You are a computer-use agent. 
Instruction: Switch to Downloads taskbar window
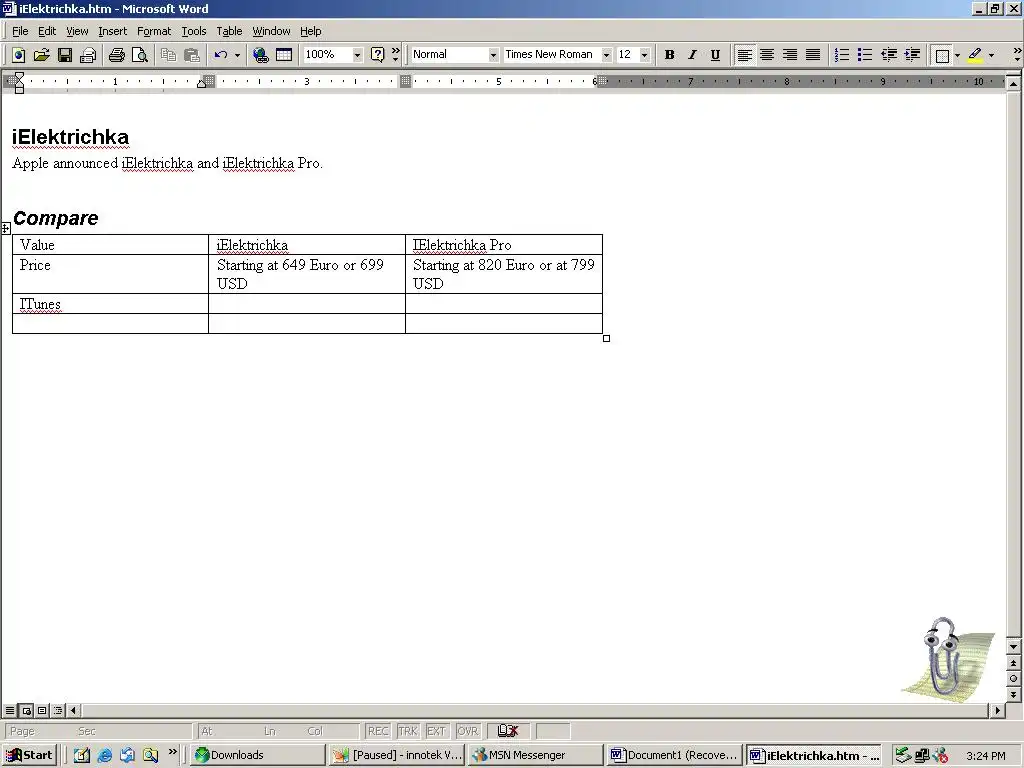tap(258, 755)
